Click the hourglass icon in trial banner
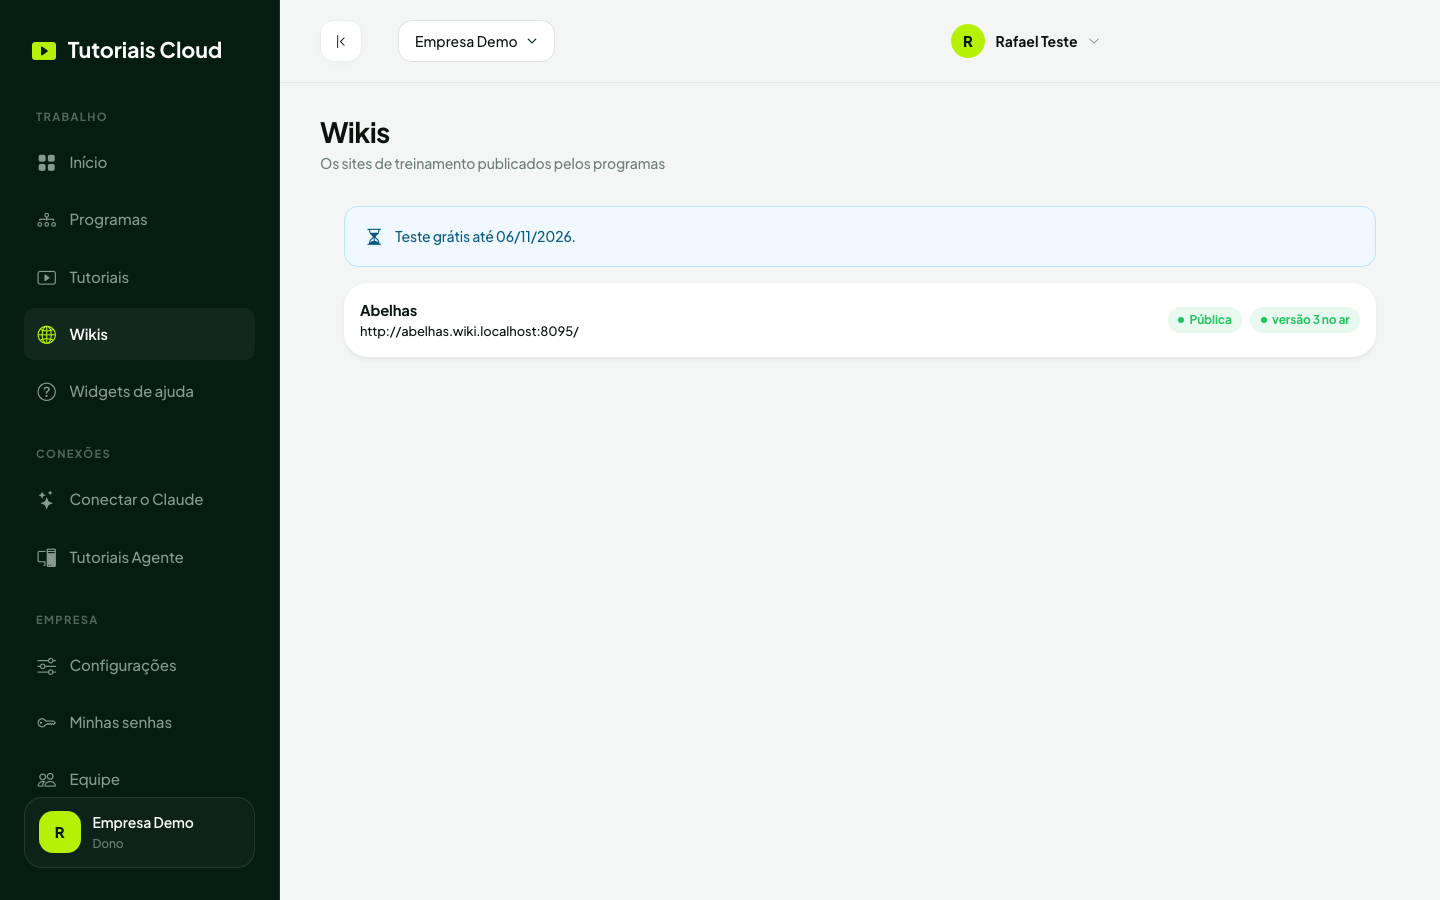Screen dimensions: 1440x900 pyautogui.click(x=374, y=237)
